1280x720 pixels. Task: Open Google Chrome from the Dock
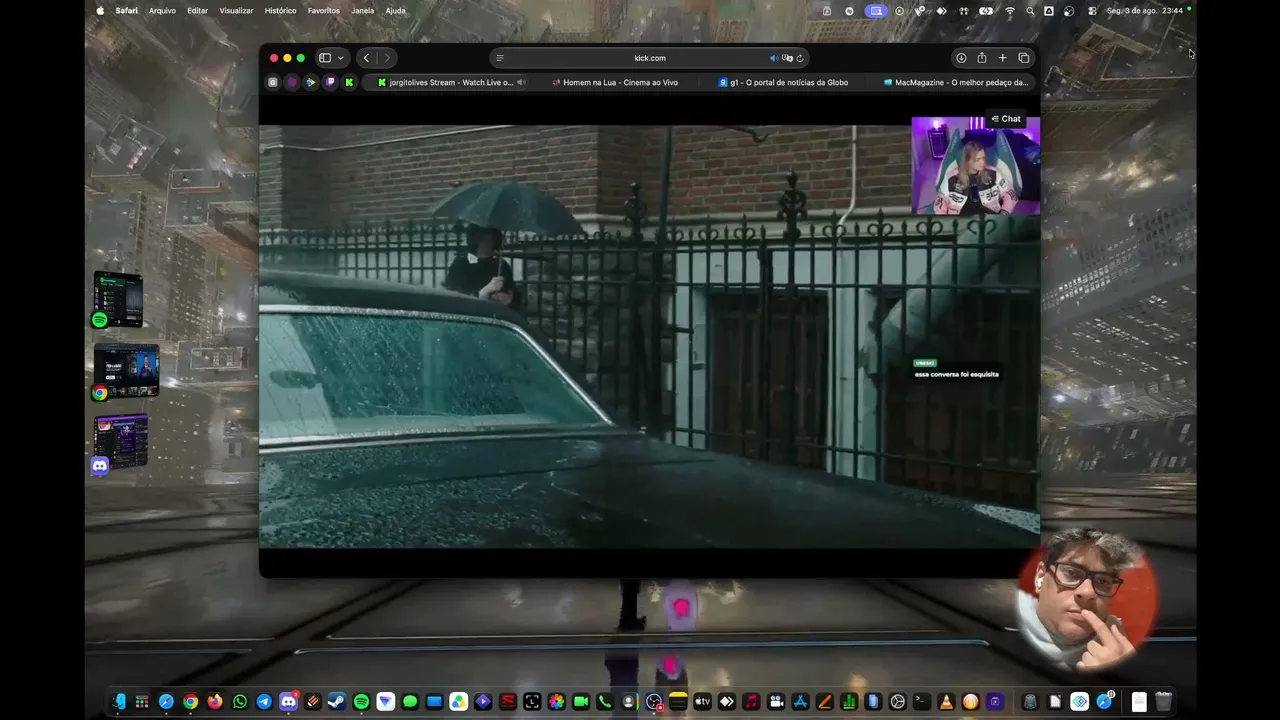(x=191, y=702)
